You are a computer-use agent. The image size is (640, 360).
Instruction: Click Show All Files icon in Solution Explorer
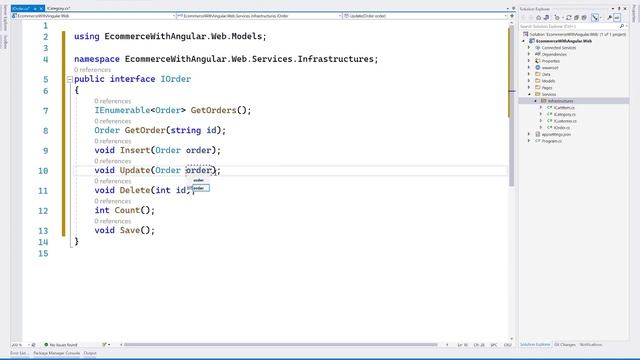tap(584, 18)
